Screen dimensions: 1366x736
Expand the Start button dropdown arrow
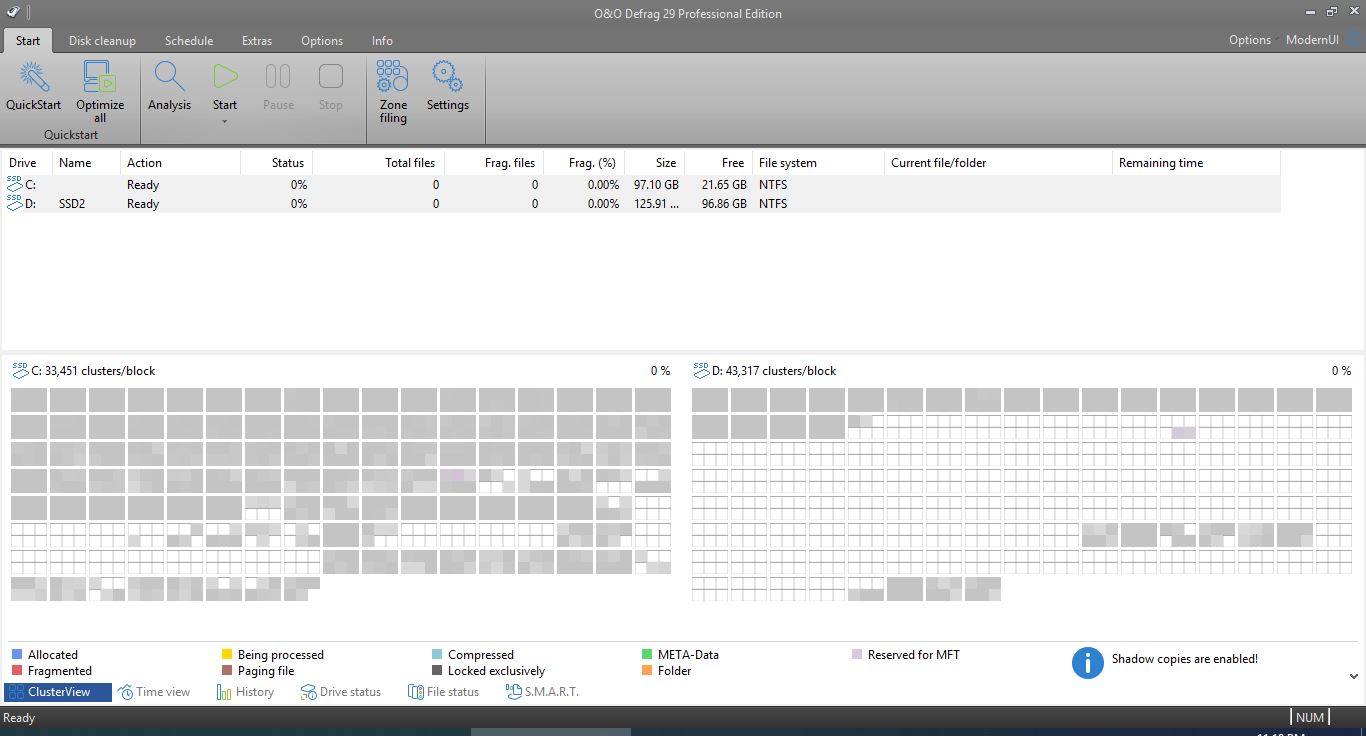point(225,122)
